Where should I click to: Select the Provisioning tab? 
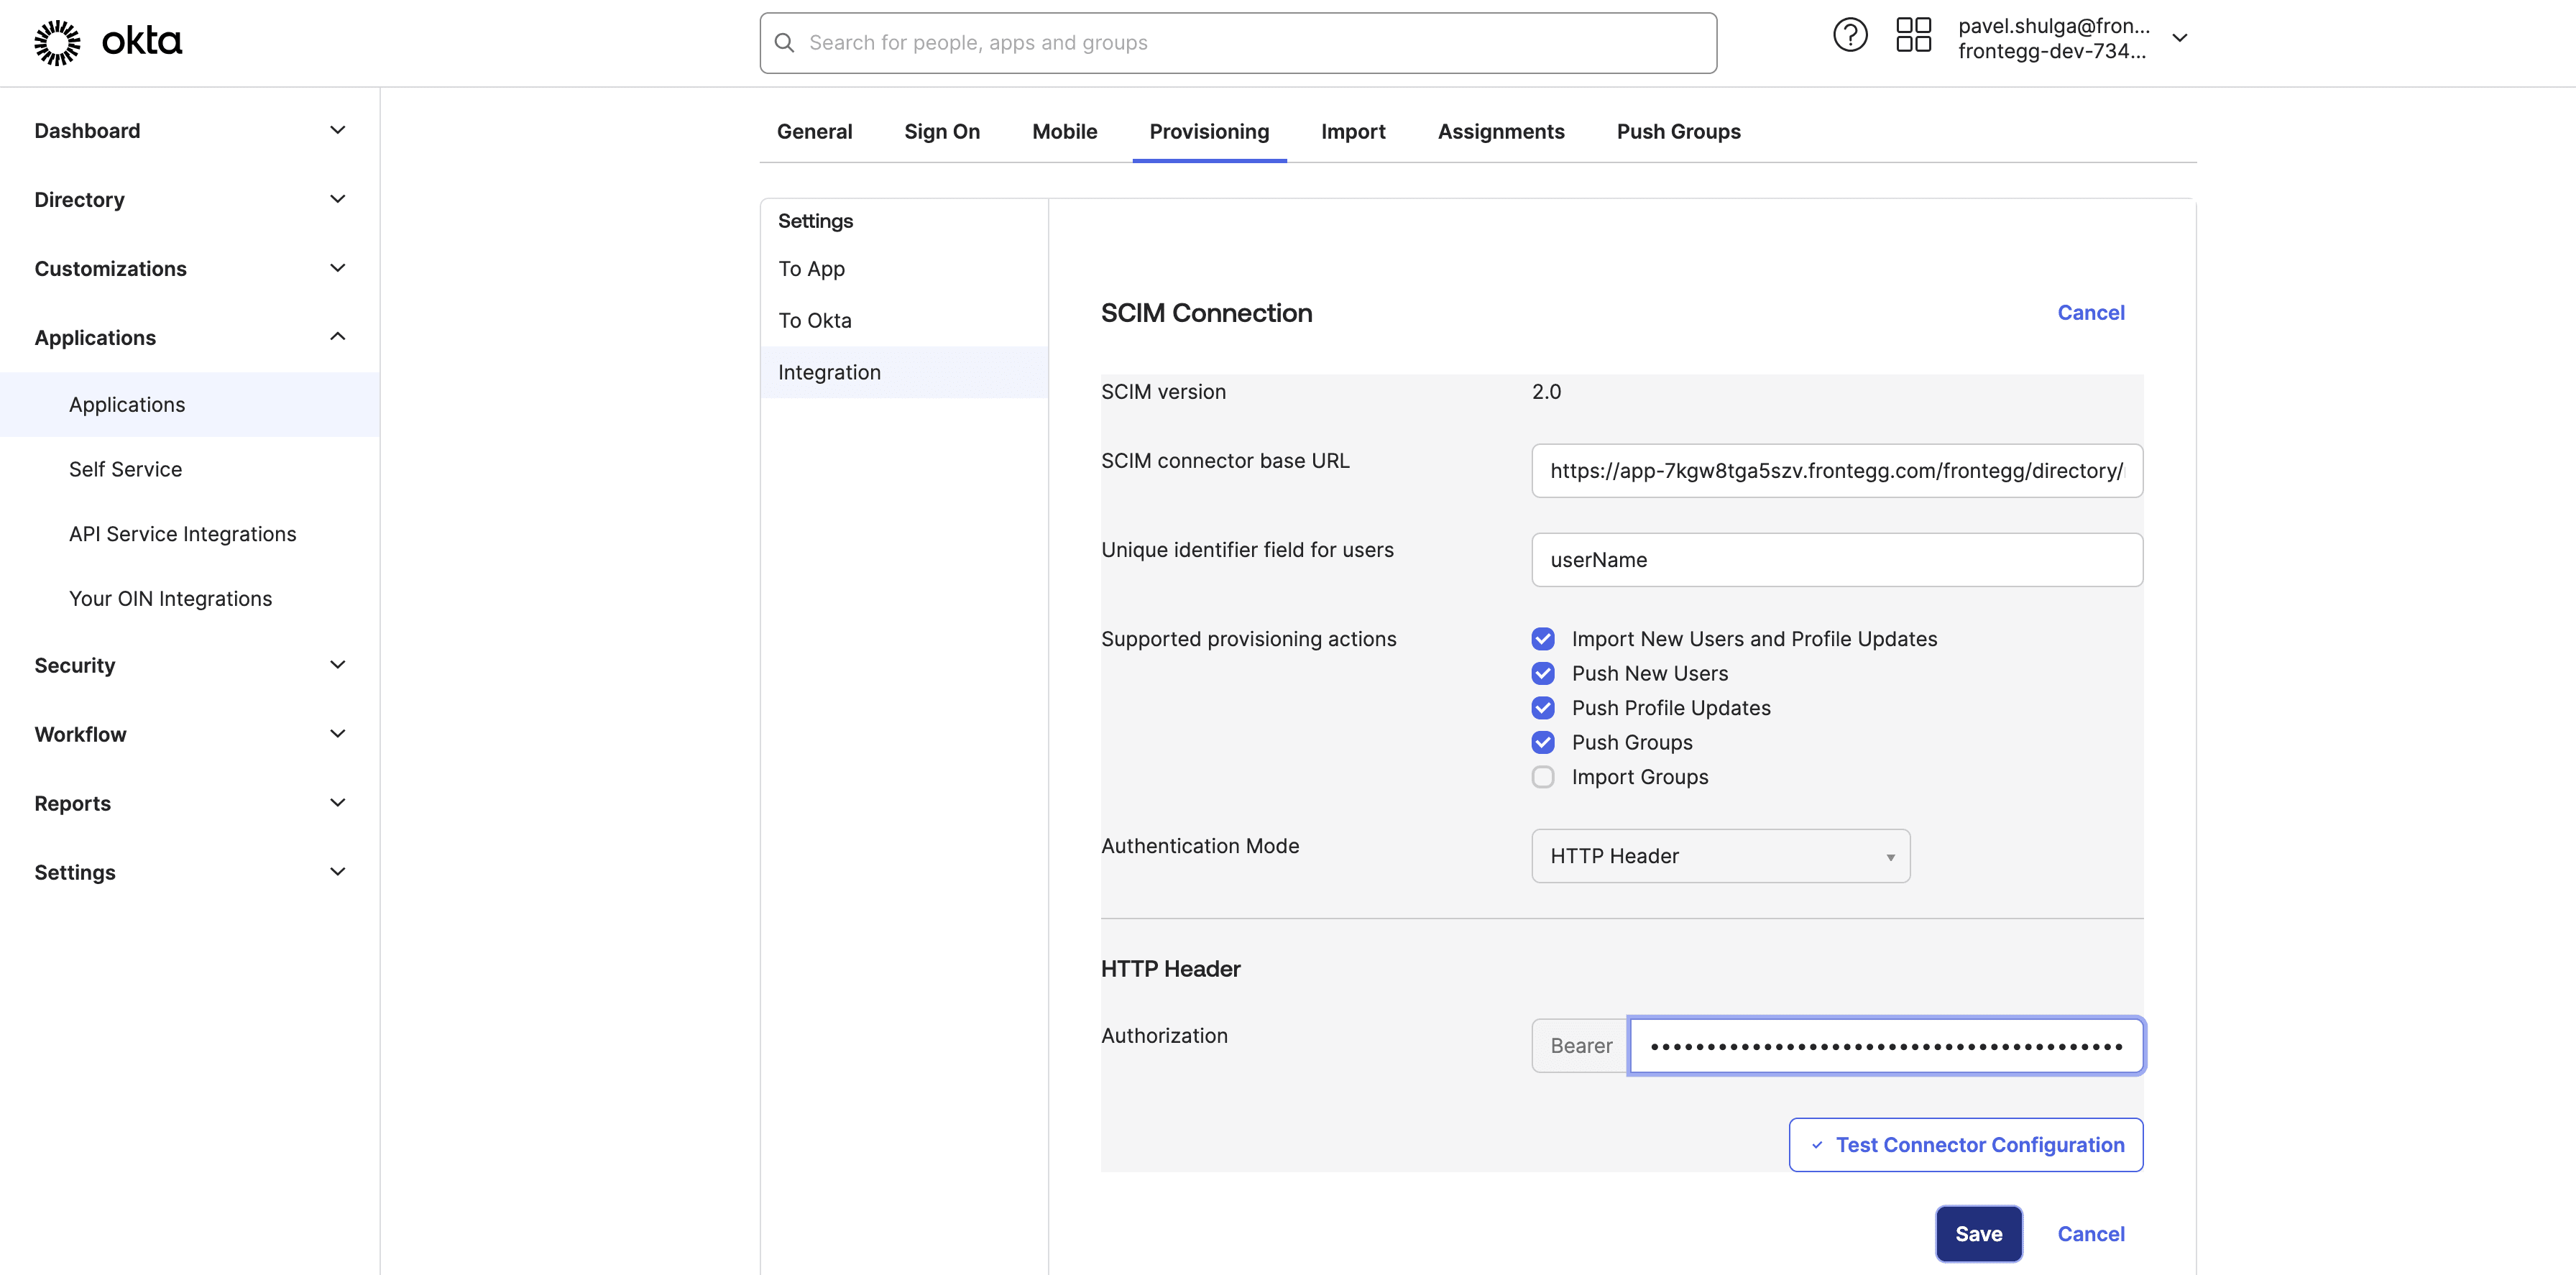[x=1209, y=132]
